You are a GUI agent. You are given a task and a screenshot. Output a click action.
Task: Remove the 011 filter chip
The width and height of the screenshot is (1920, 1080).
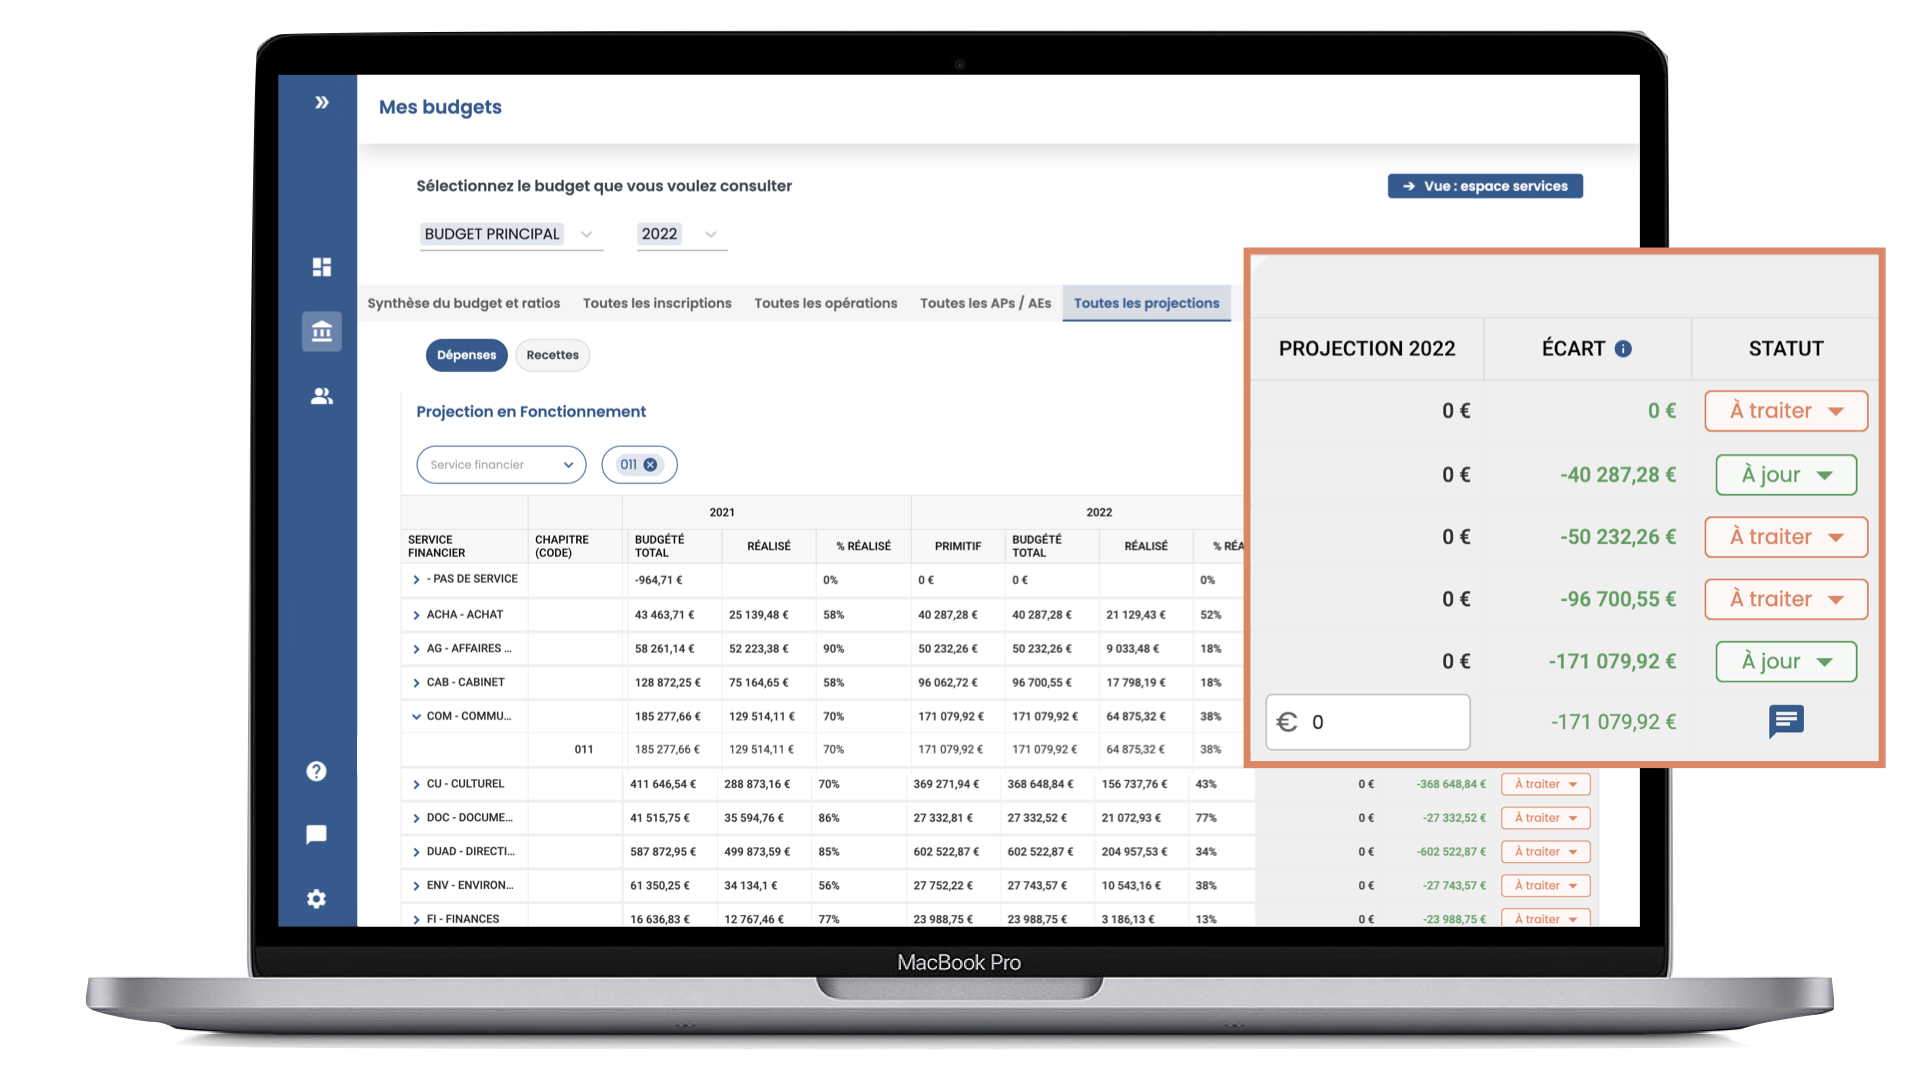click(x=651, y=464)
